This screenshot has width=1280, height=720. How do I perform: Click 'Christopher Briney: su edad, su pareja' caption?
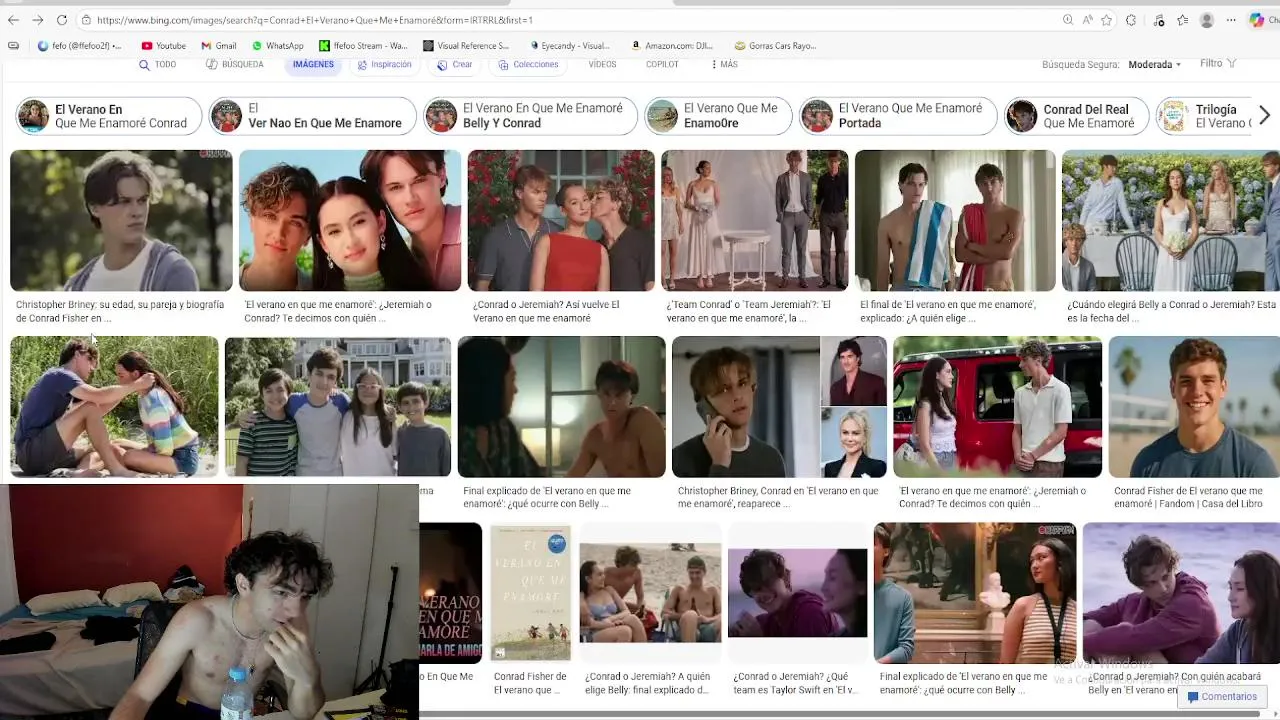[120, 311]
